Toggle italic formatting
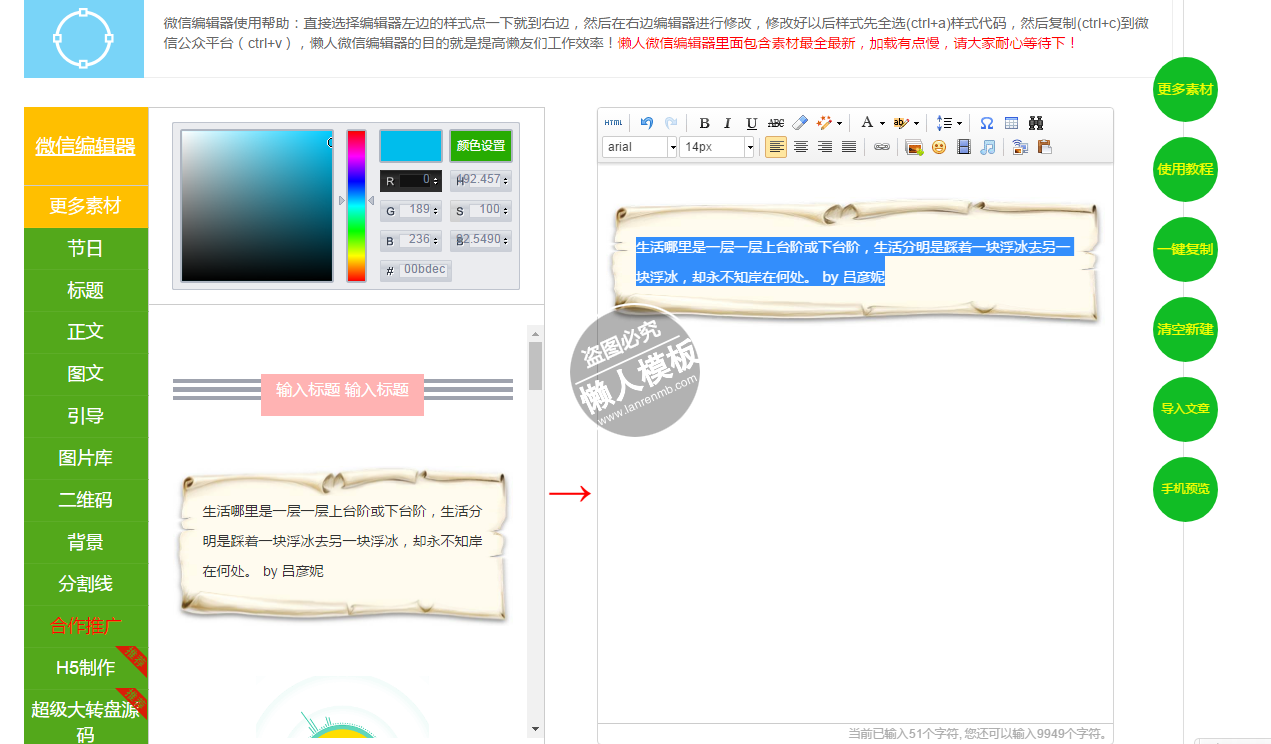Viewport: 1271px width, 744px height. pyautogui.click(x=728, y=123)
